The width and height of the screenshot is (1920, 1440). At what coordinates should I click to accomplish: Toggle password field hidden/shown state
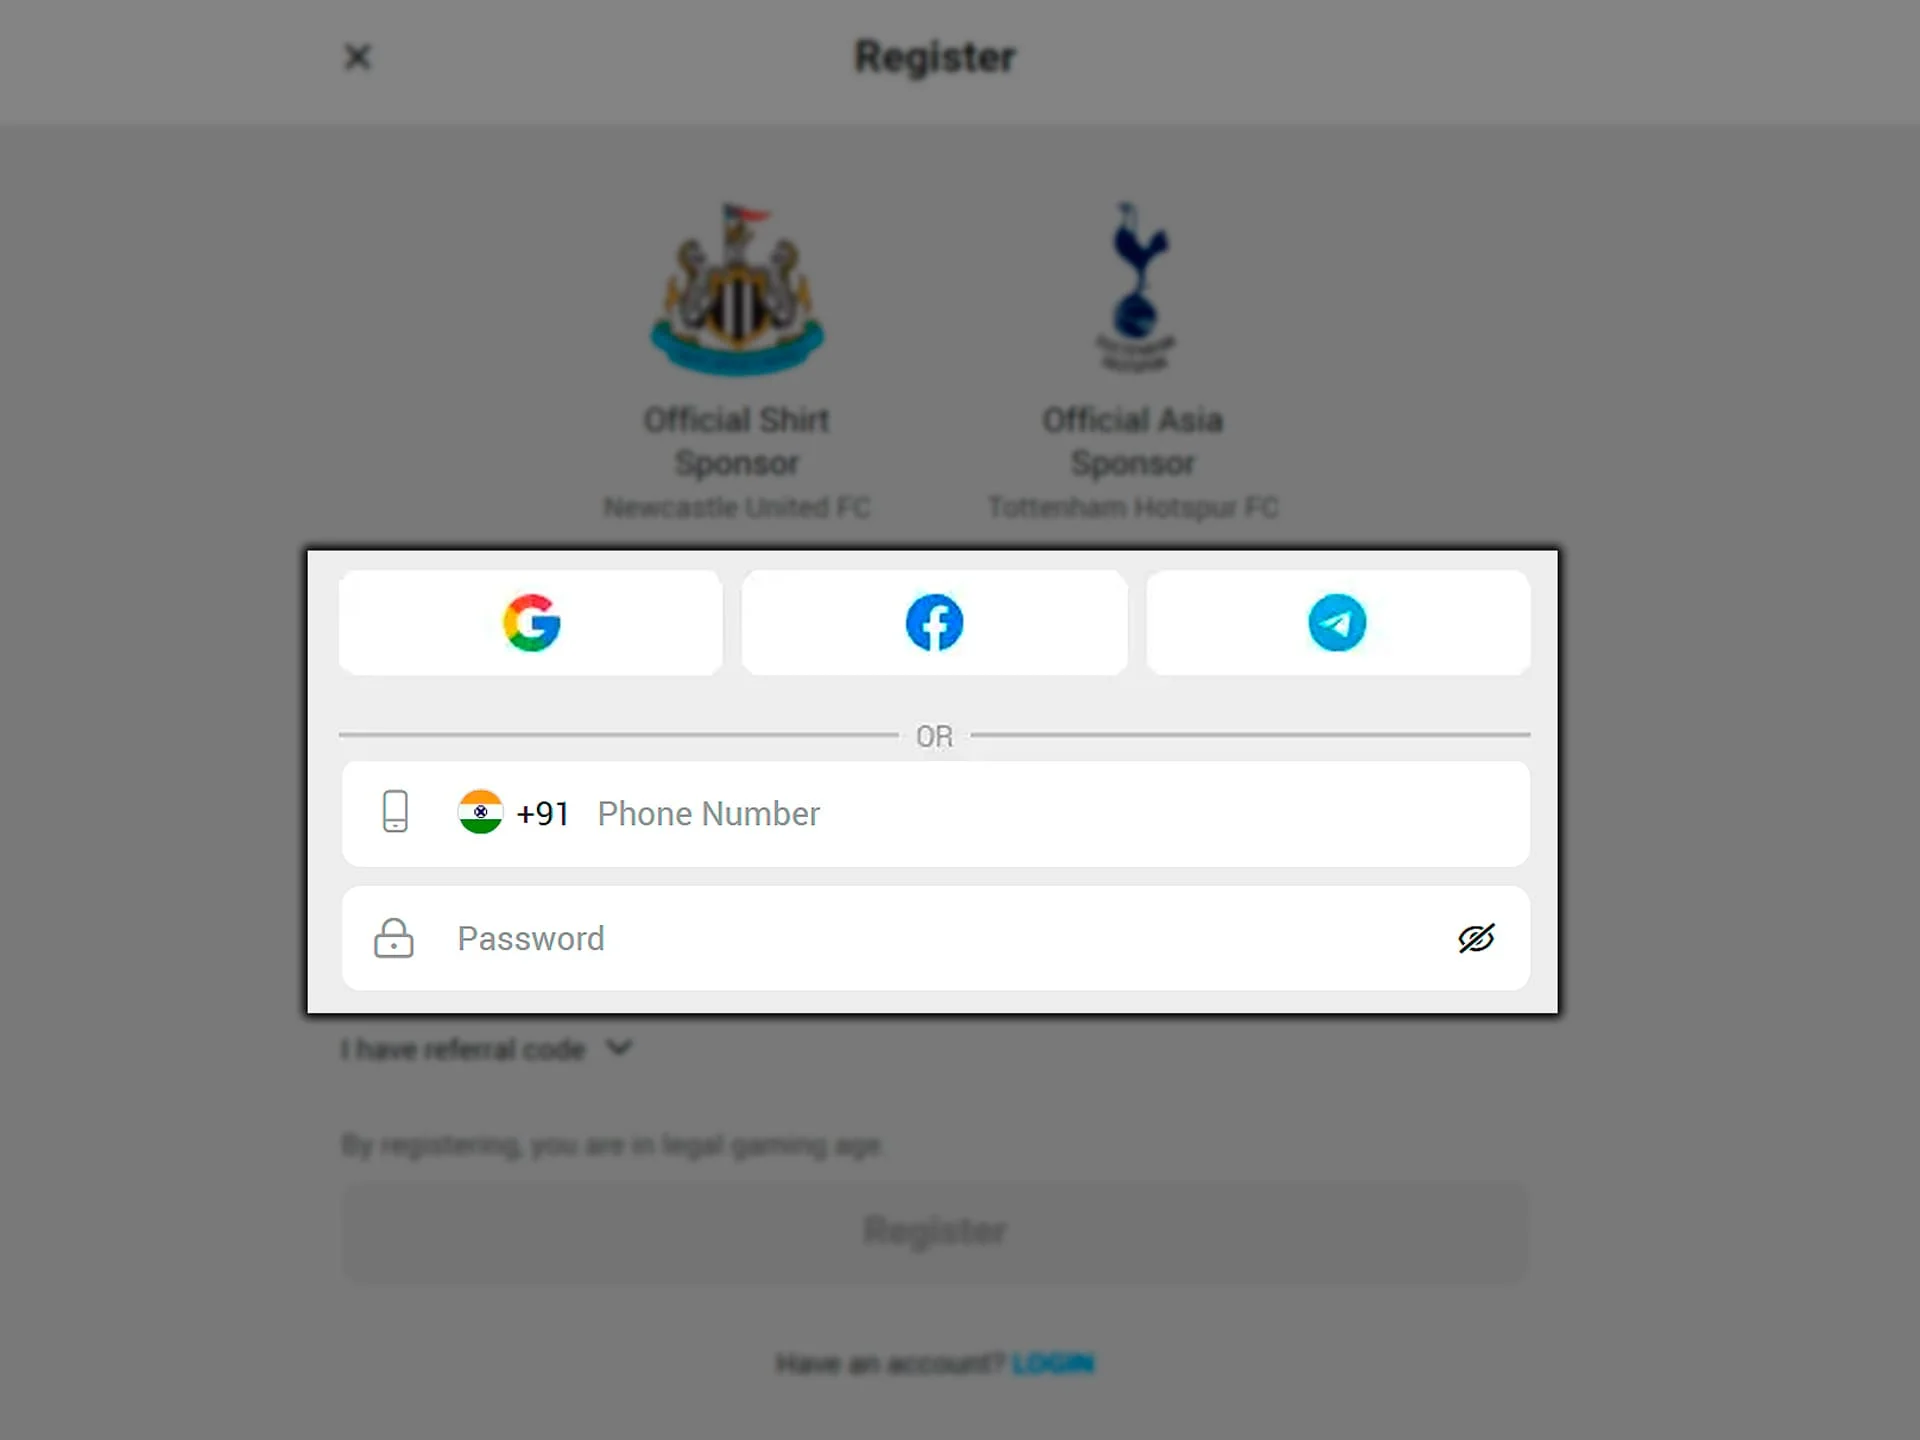[x=1476, y=938]
